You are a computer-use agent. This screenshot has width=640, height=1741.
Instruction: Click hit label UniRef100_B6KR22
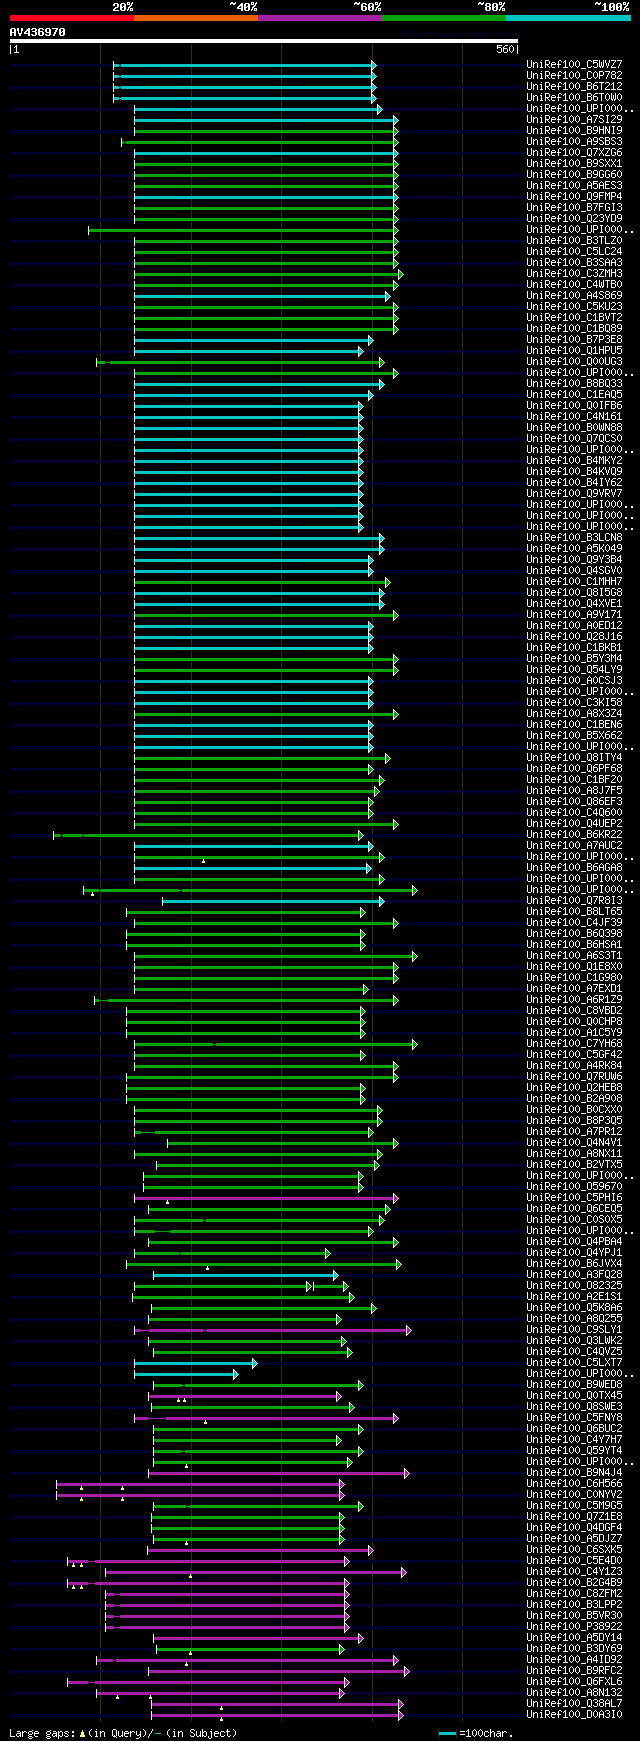(x=574, y=834)
